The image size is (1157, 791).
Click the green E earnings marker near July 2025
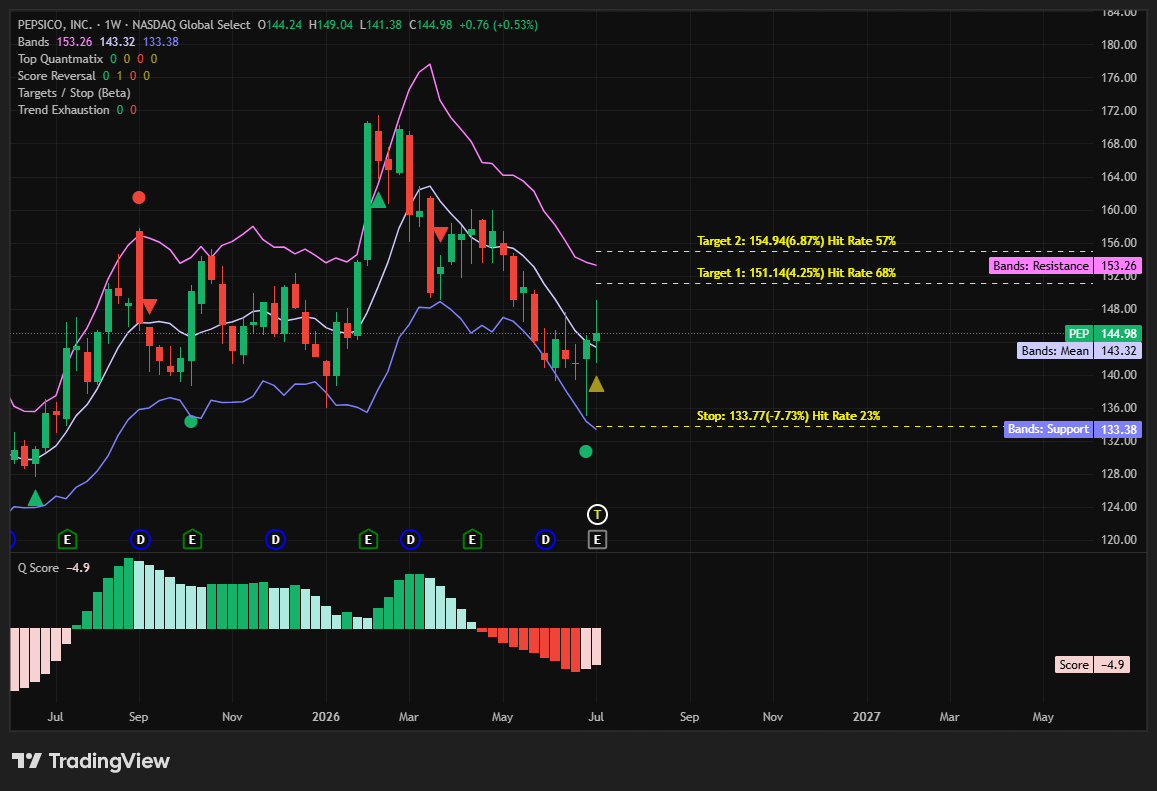pyautogui.click(x=67, y=539)
